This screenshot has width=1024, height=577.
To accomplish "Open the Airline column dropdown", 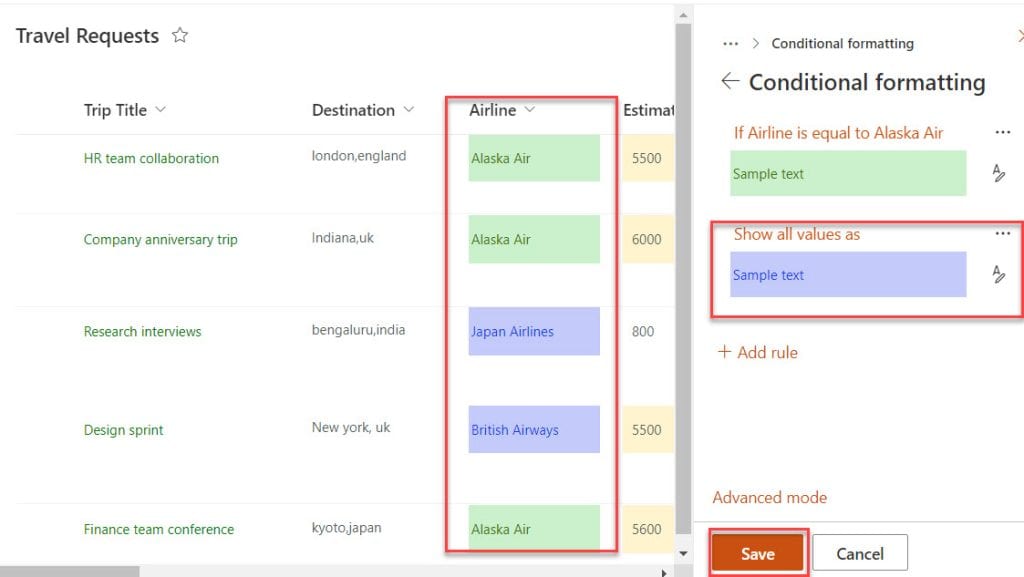I will point(530,110).
